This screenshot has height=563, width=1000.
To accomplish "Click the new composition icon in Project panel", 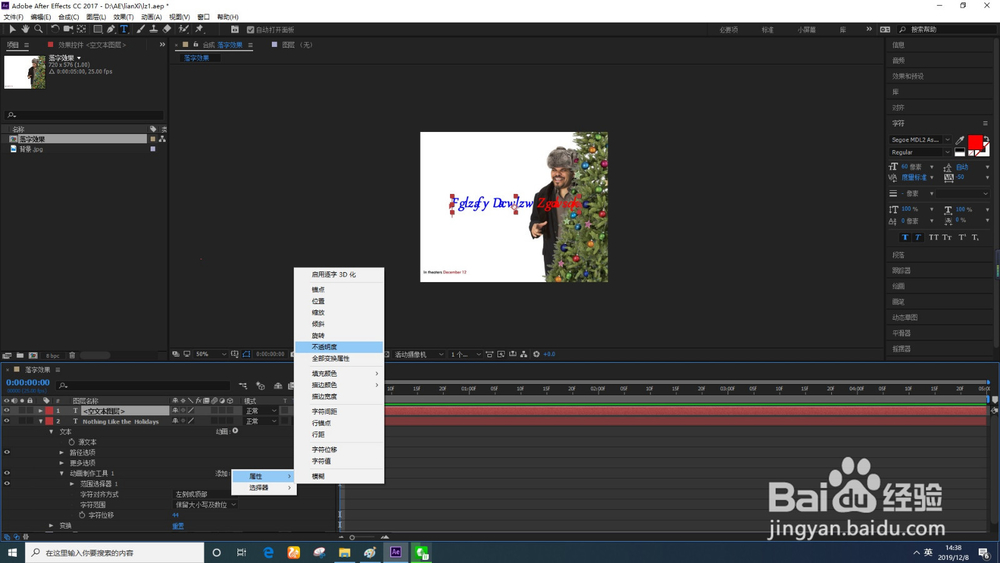I will [33, 355].
